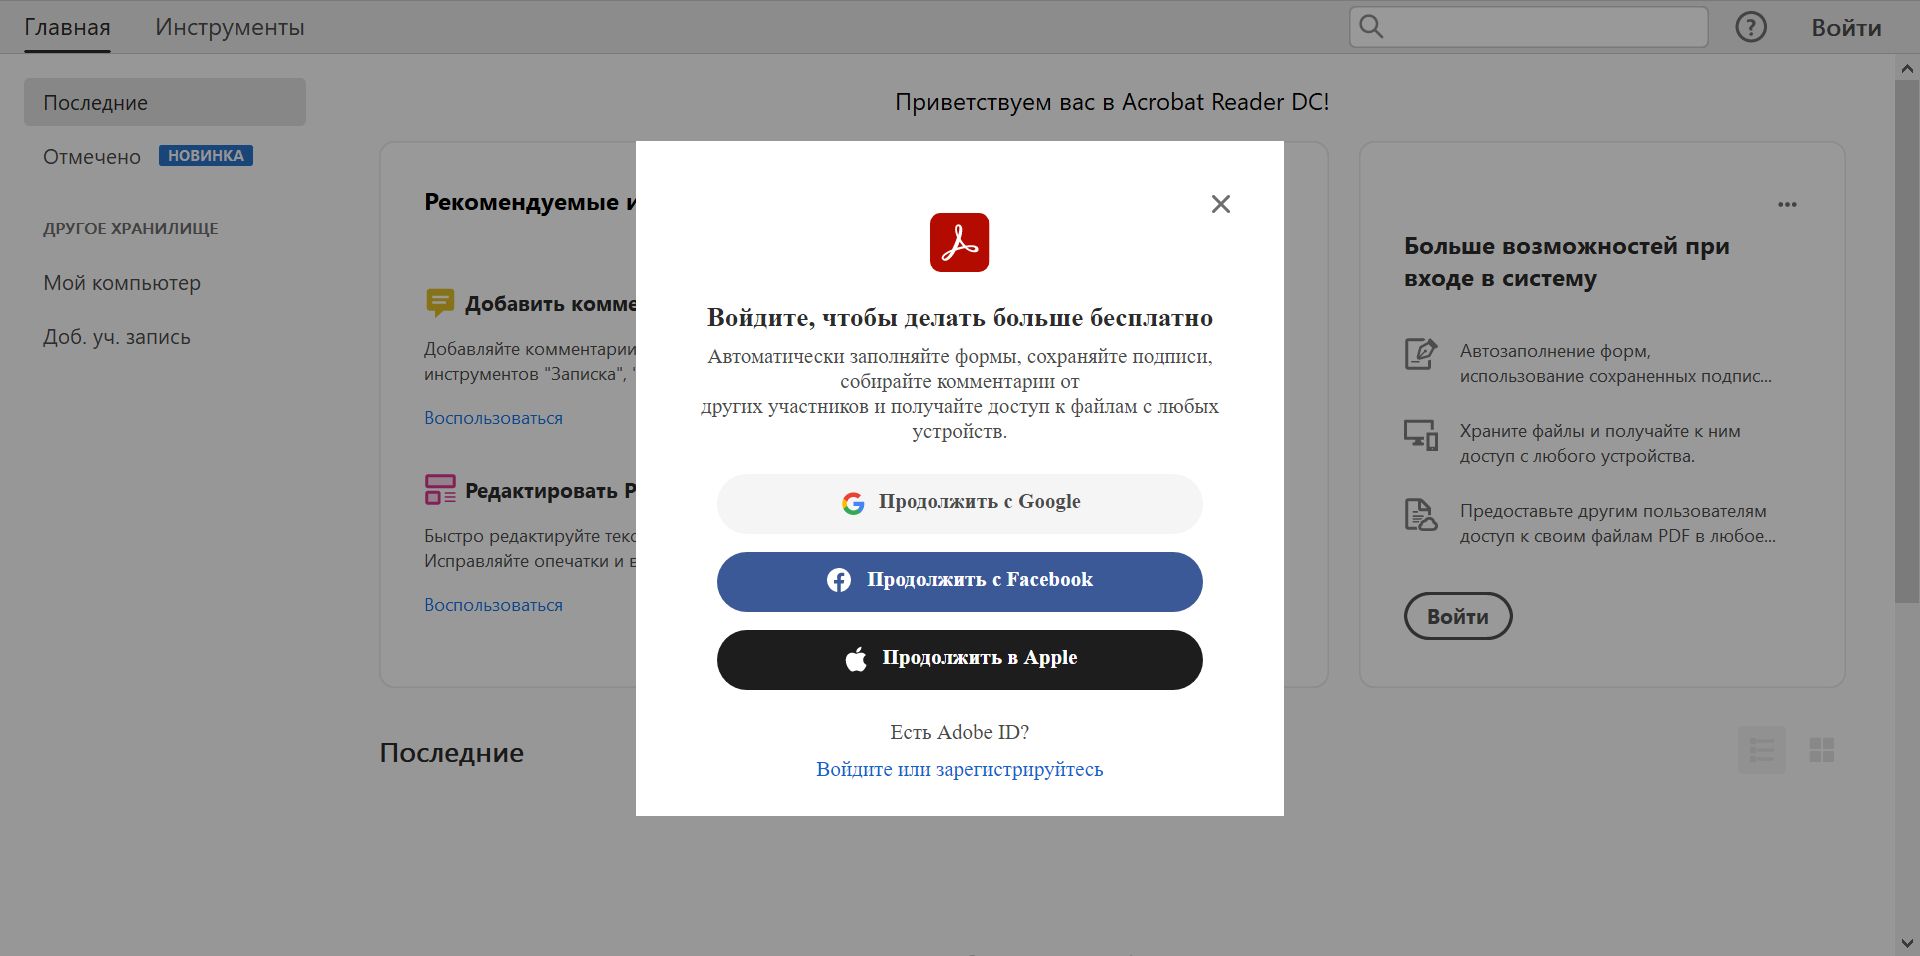Open the Help question mark icon

(1750, 27)
